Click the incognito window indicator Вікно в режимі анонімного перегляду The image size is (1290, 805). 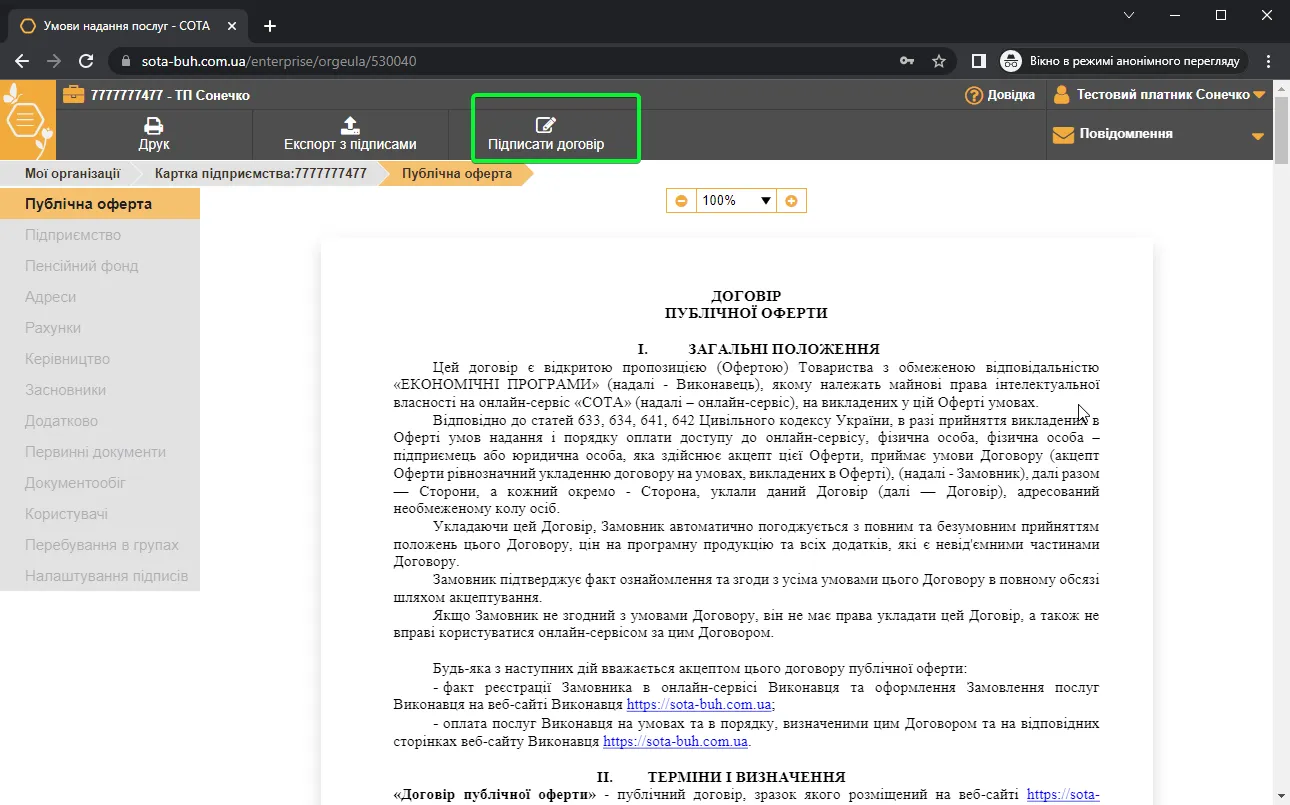(1123, 61)
